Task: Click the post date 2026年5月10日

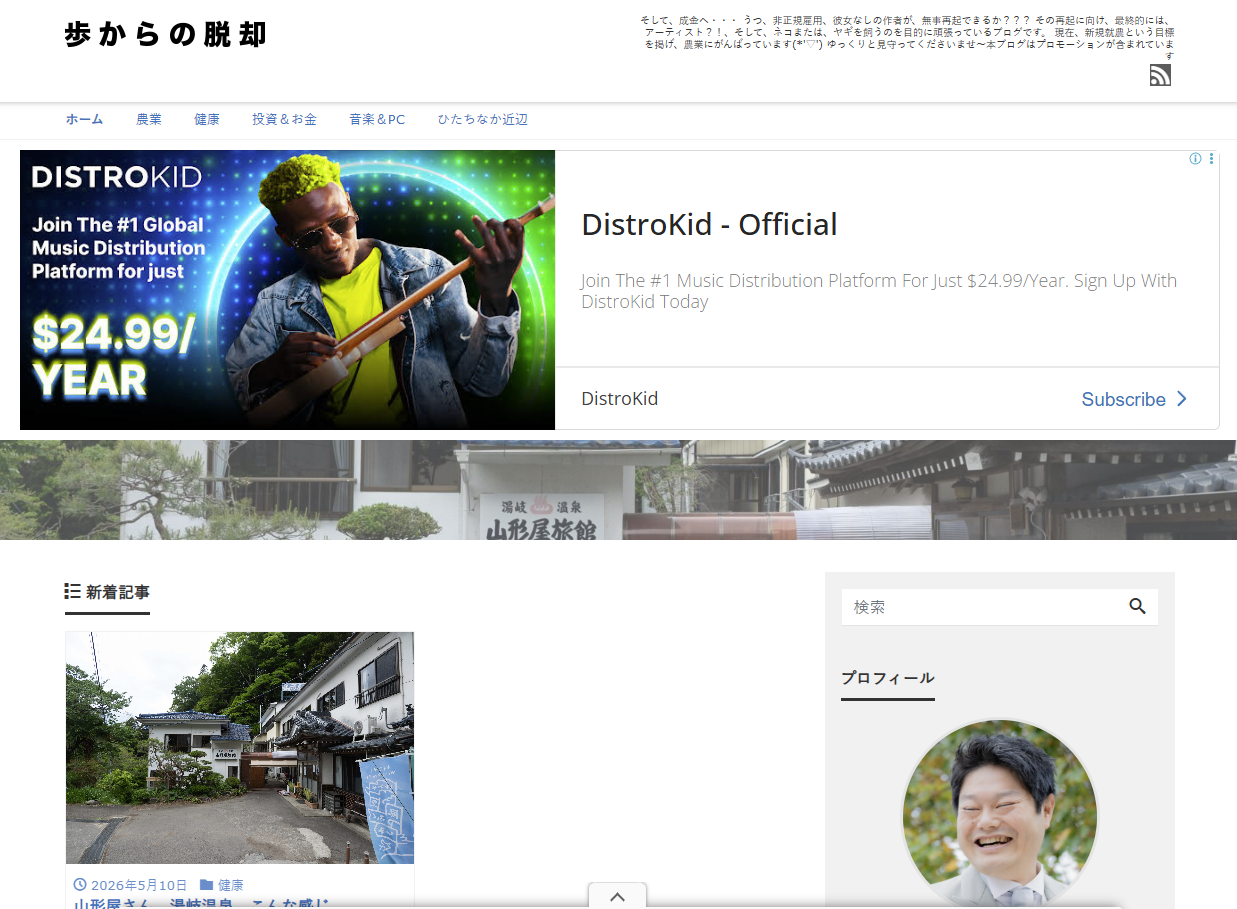Action: click(x=139, y=885)
